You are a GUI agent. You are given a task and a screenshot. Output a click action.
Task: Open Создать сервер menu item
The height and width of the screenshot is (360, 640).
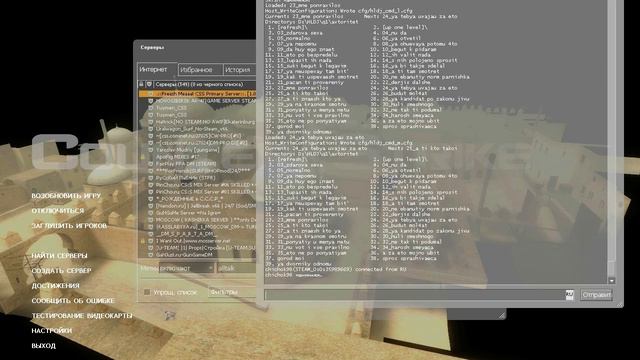click(x=62, y=271)
